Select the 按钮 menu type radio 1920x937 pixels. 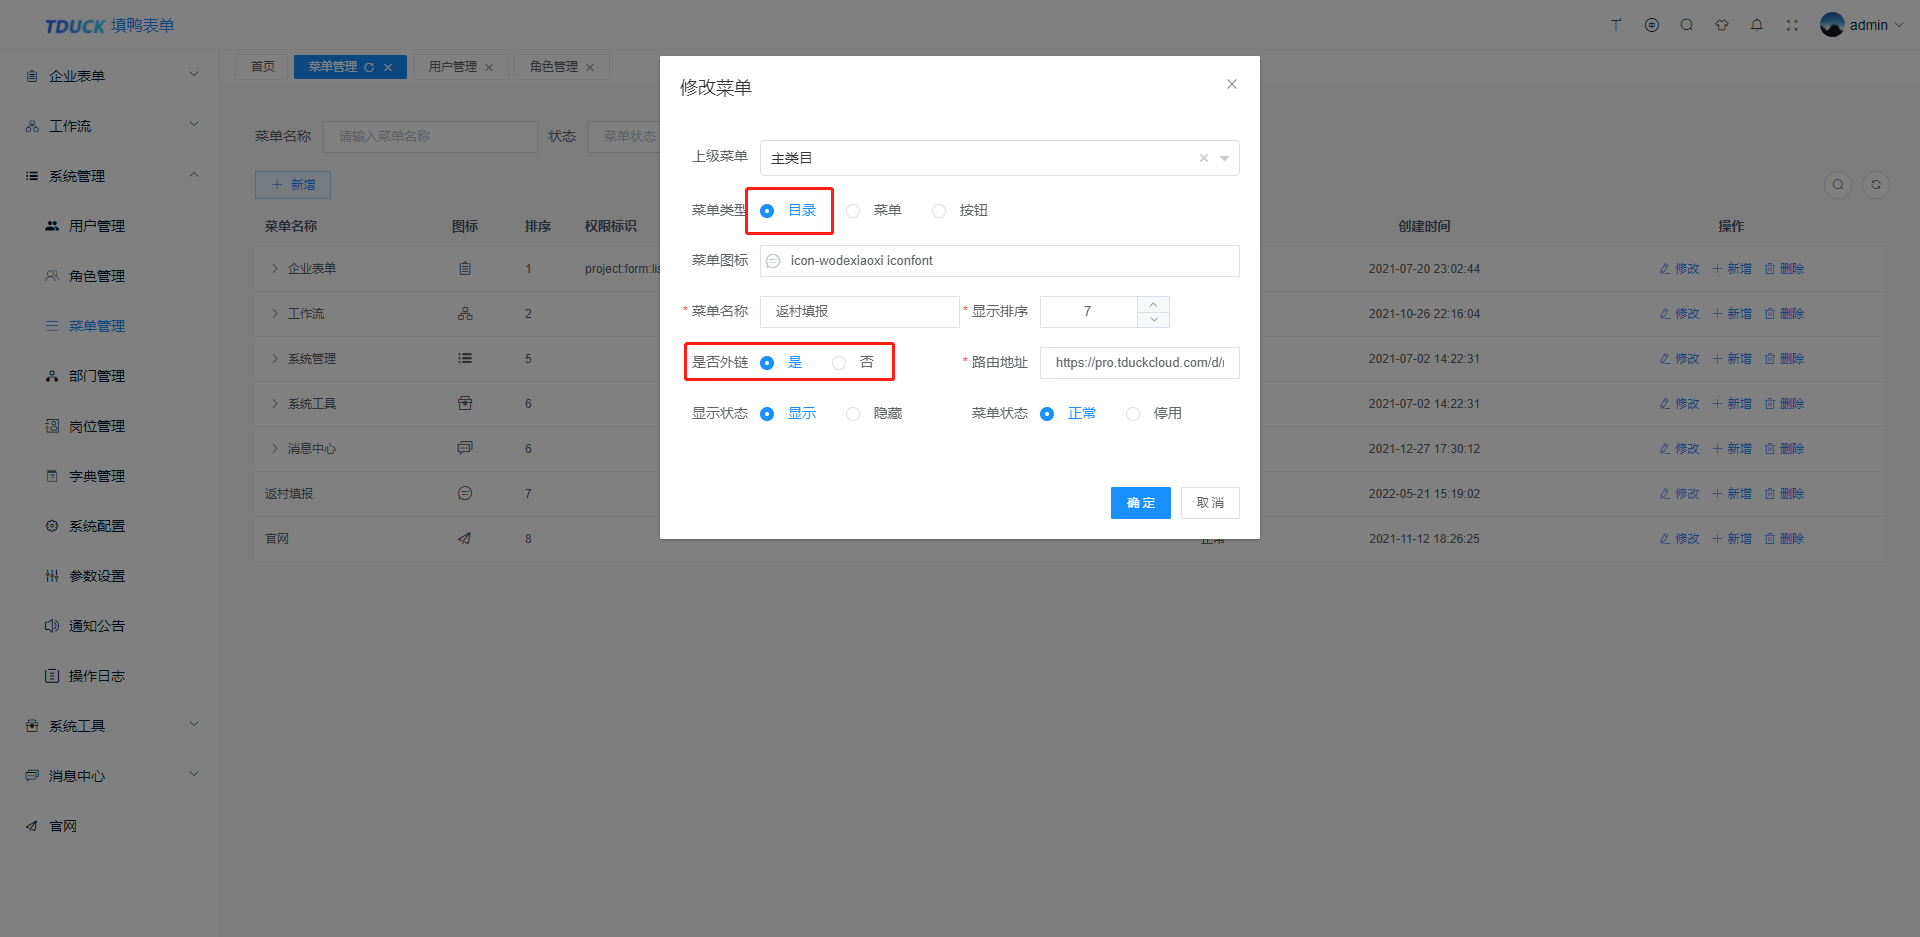coord(939,211)
